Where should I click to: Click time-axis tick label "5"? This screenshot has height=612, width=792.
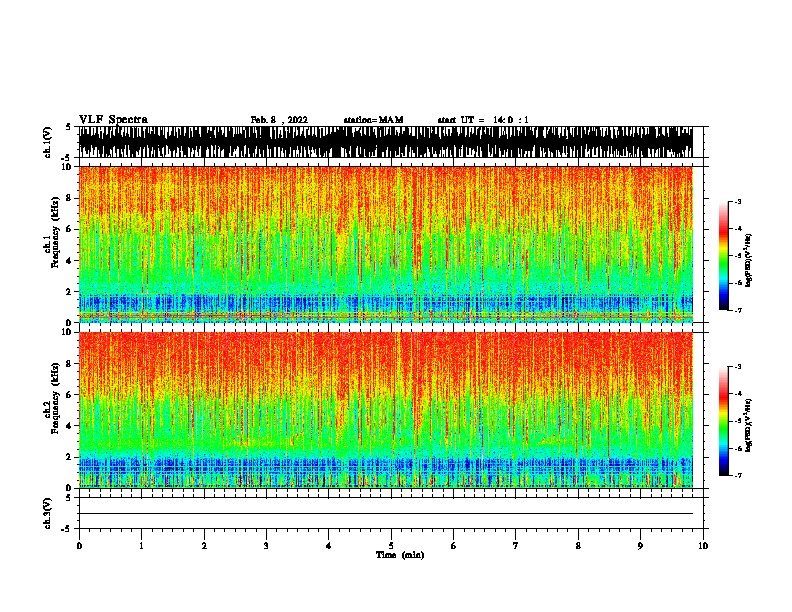pos(391,545)
